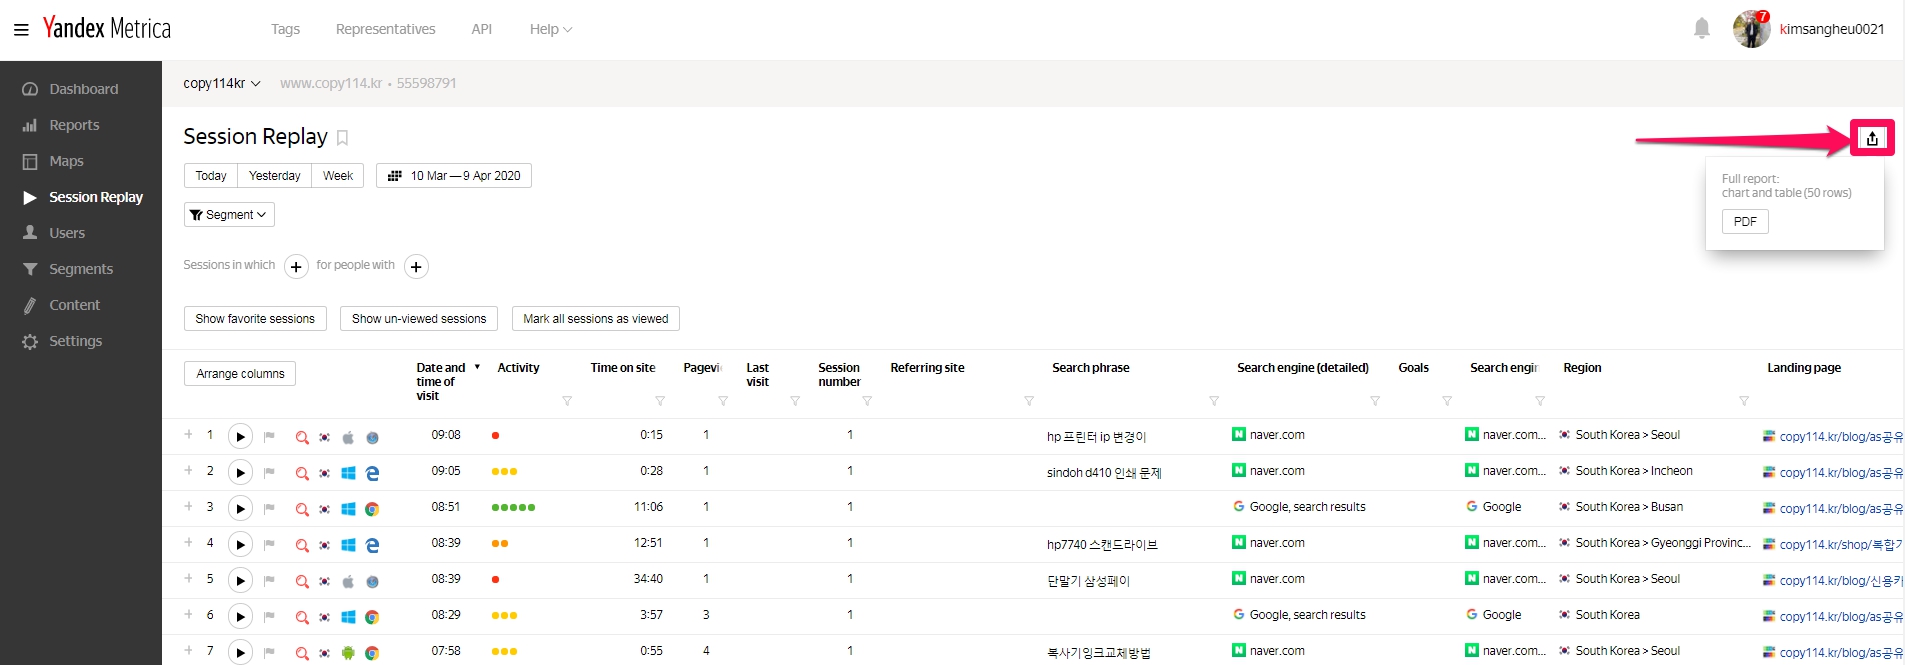1905x665 pixels.
Task: Open the date range picker
Action: tap(454, 176)
